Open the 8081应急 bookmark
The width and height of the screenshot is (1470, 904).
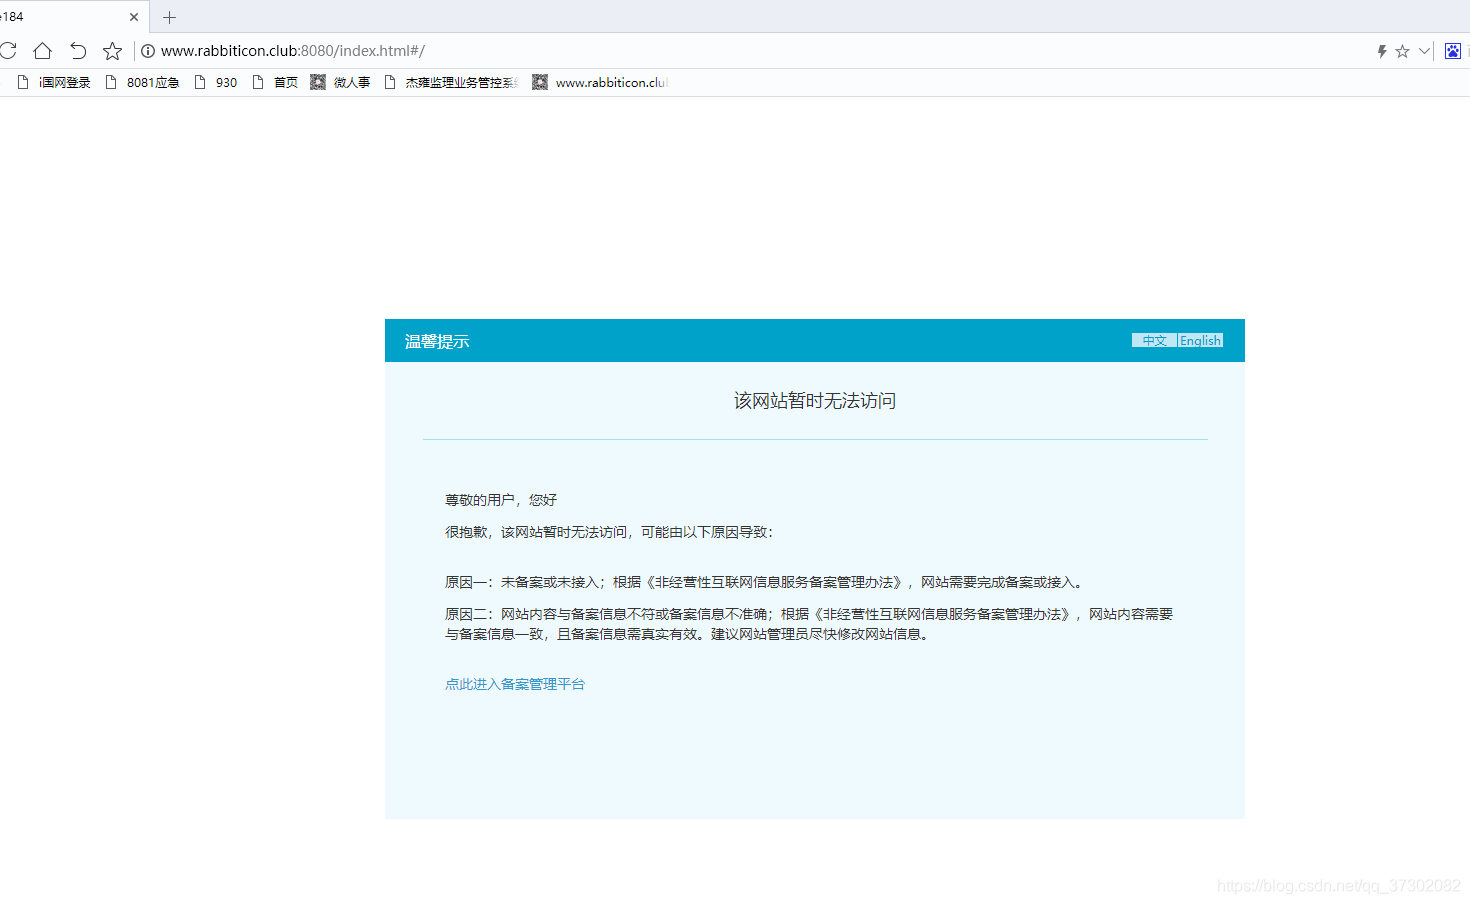[143, 82]
